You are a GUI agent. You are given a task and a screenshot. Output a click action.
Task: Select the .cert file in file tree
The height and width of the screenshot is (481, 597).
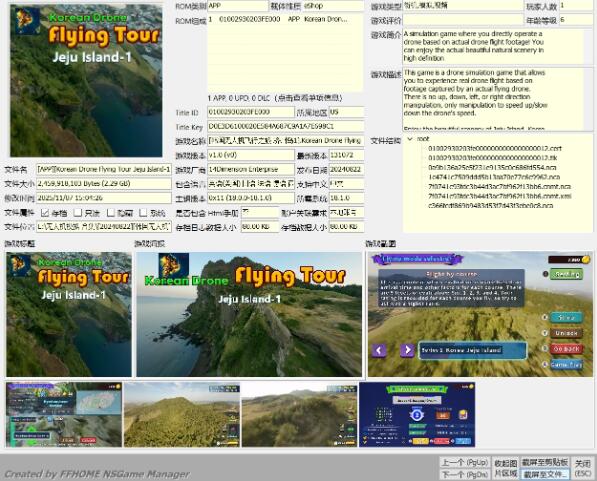point(495,148)
